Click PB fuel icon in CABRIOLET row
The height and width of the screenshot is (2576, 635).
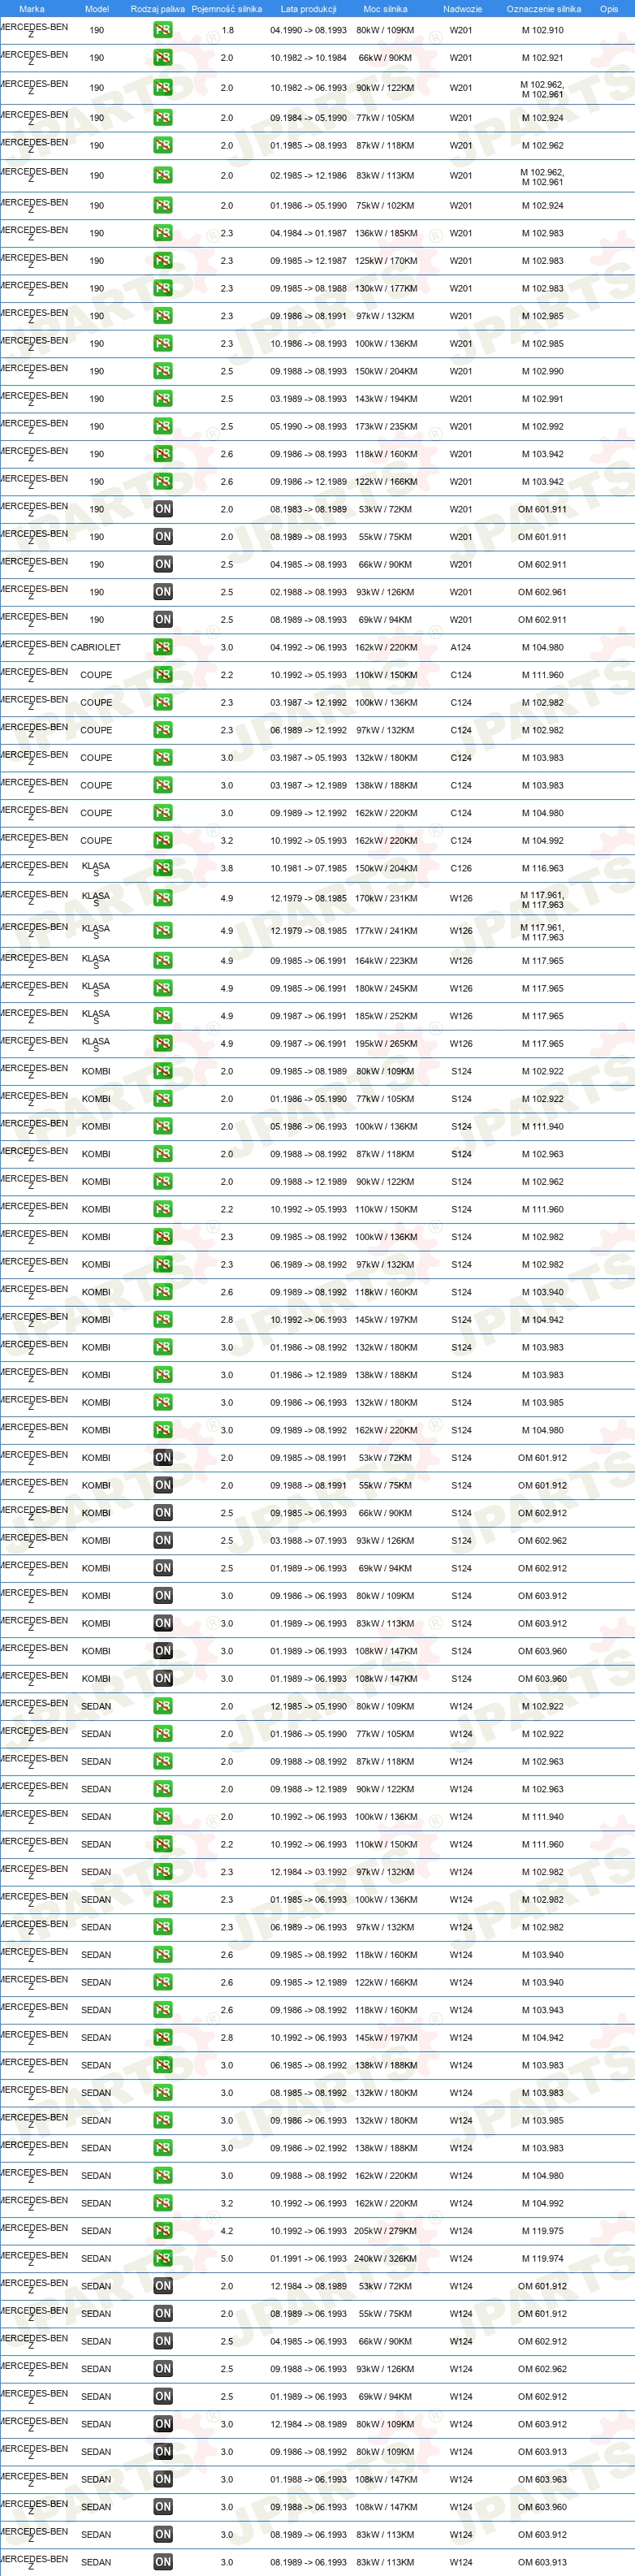[x=162, y=647]
